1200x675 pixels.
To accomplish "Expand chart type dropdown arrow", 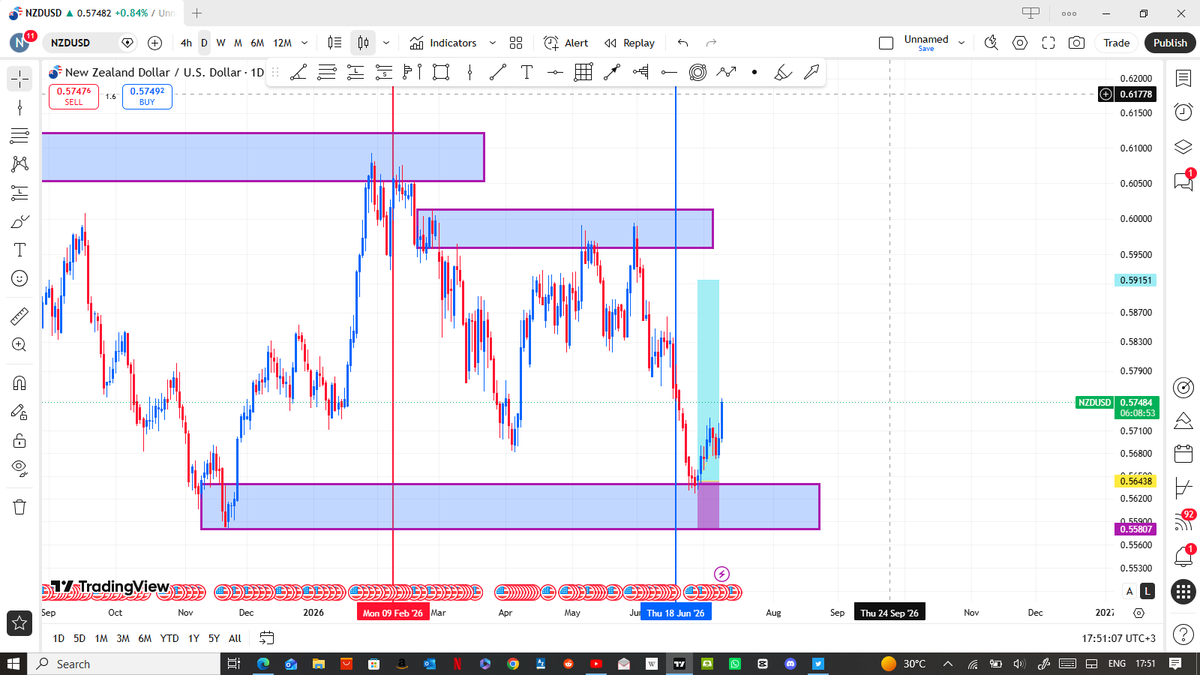I will click(x=385, y=43).
